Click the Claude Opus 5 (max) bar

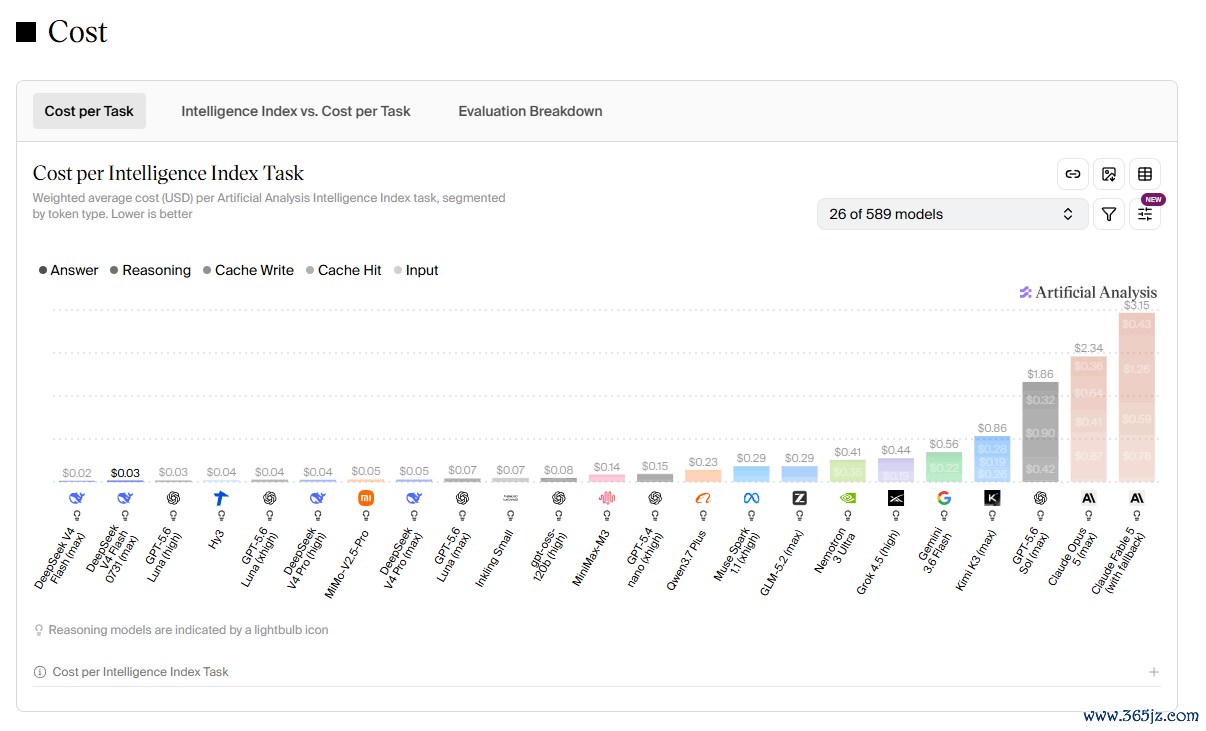[x=1088, y=419]
